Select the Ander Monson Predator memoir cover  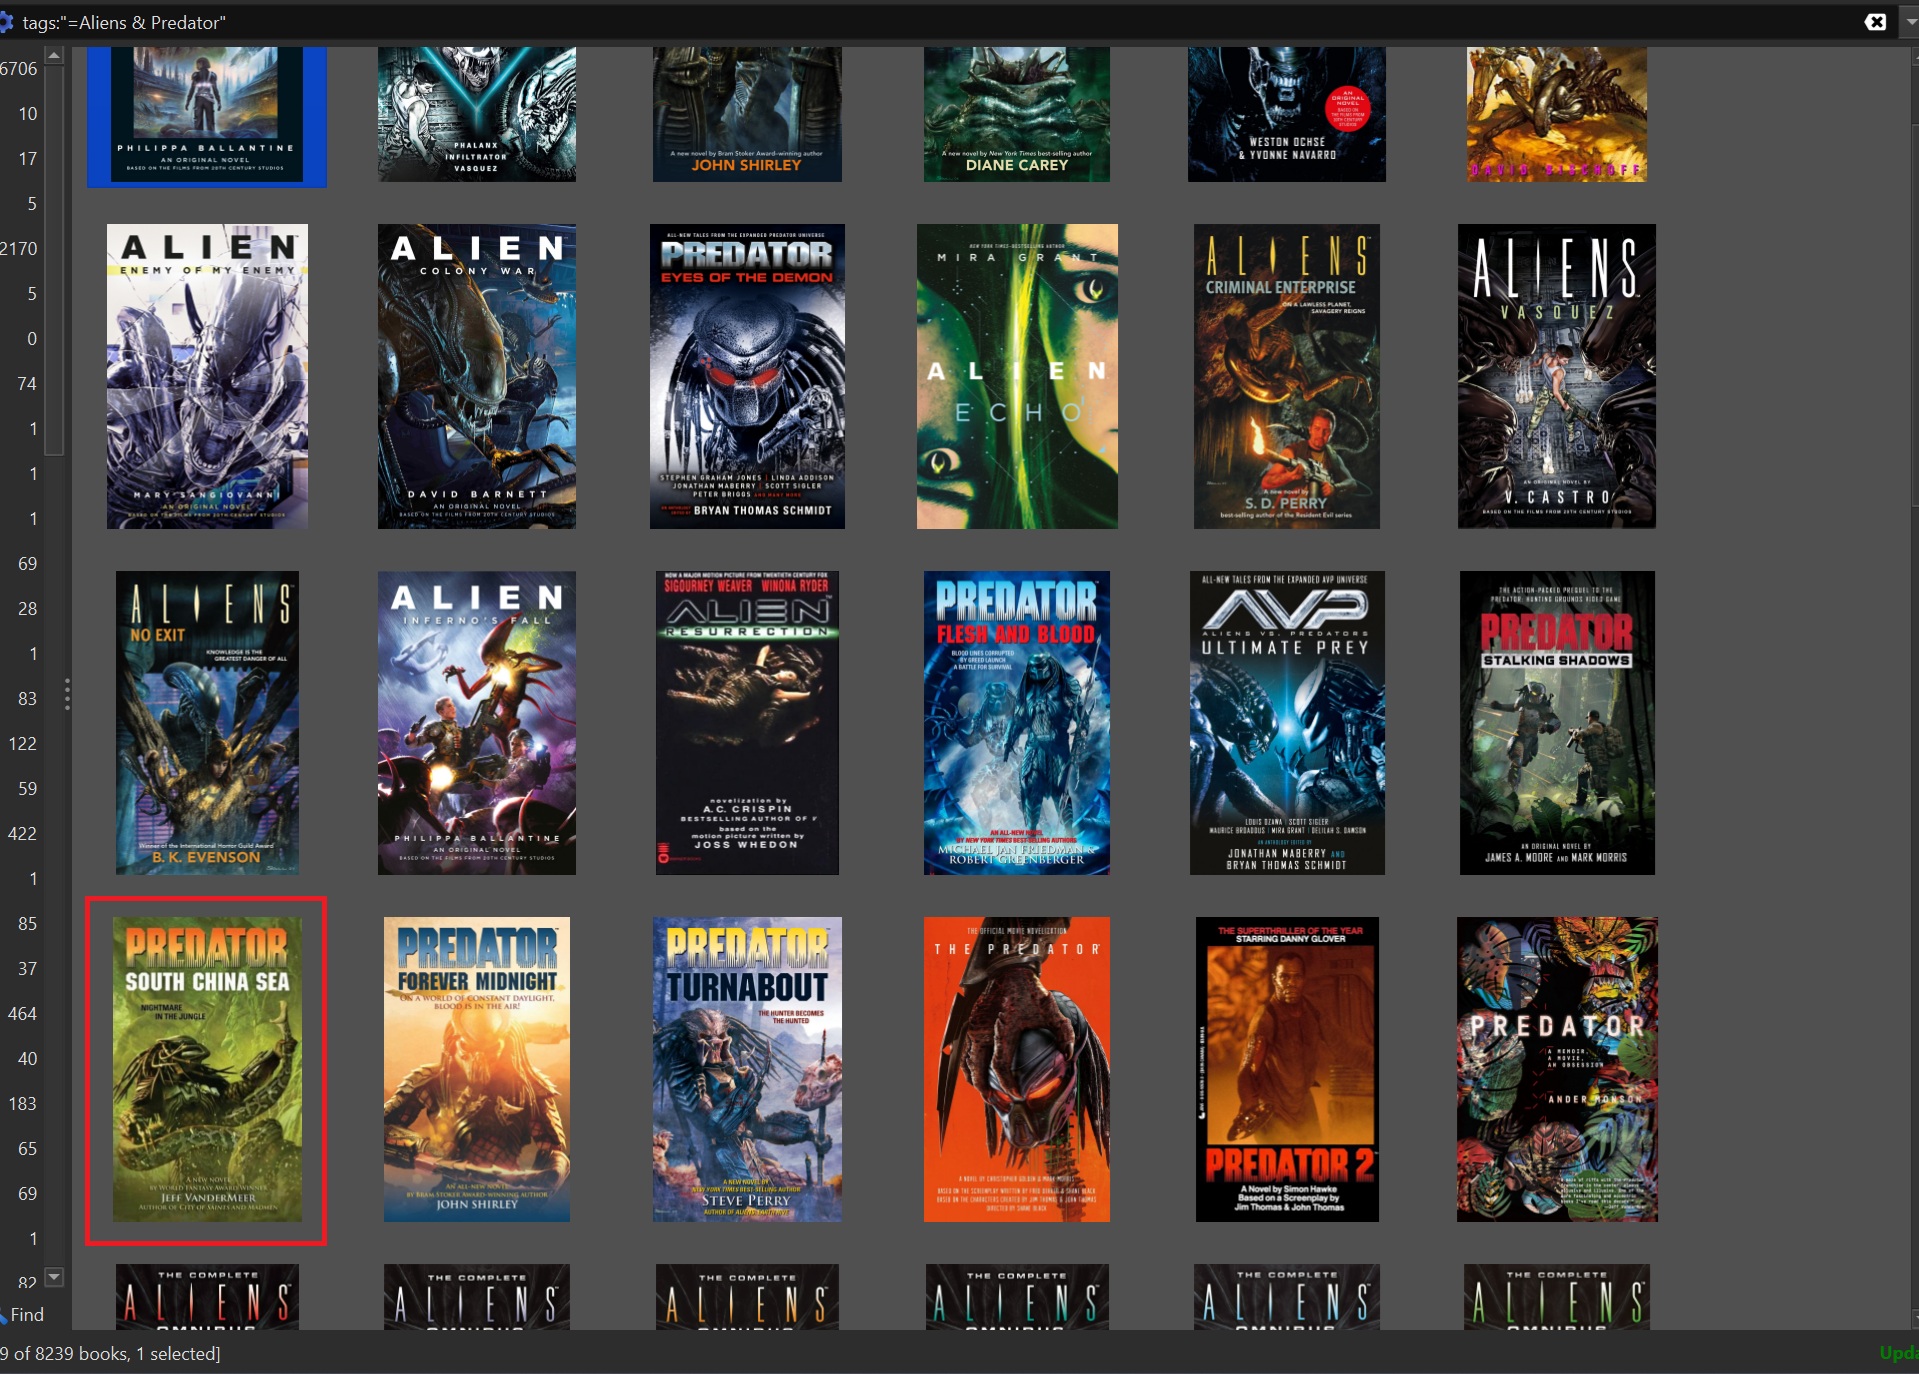pos(1557,1069)
